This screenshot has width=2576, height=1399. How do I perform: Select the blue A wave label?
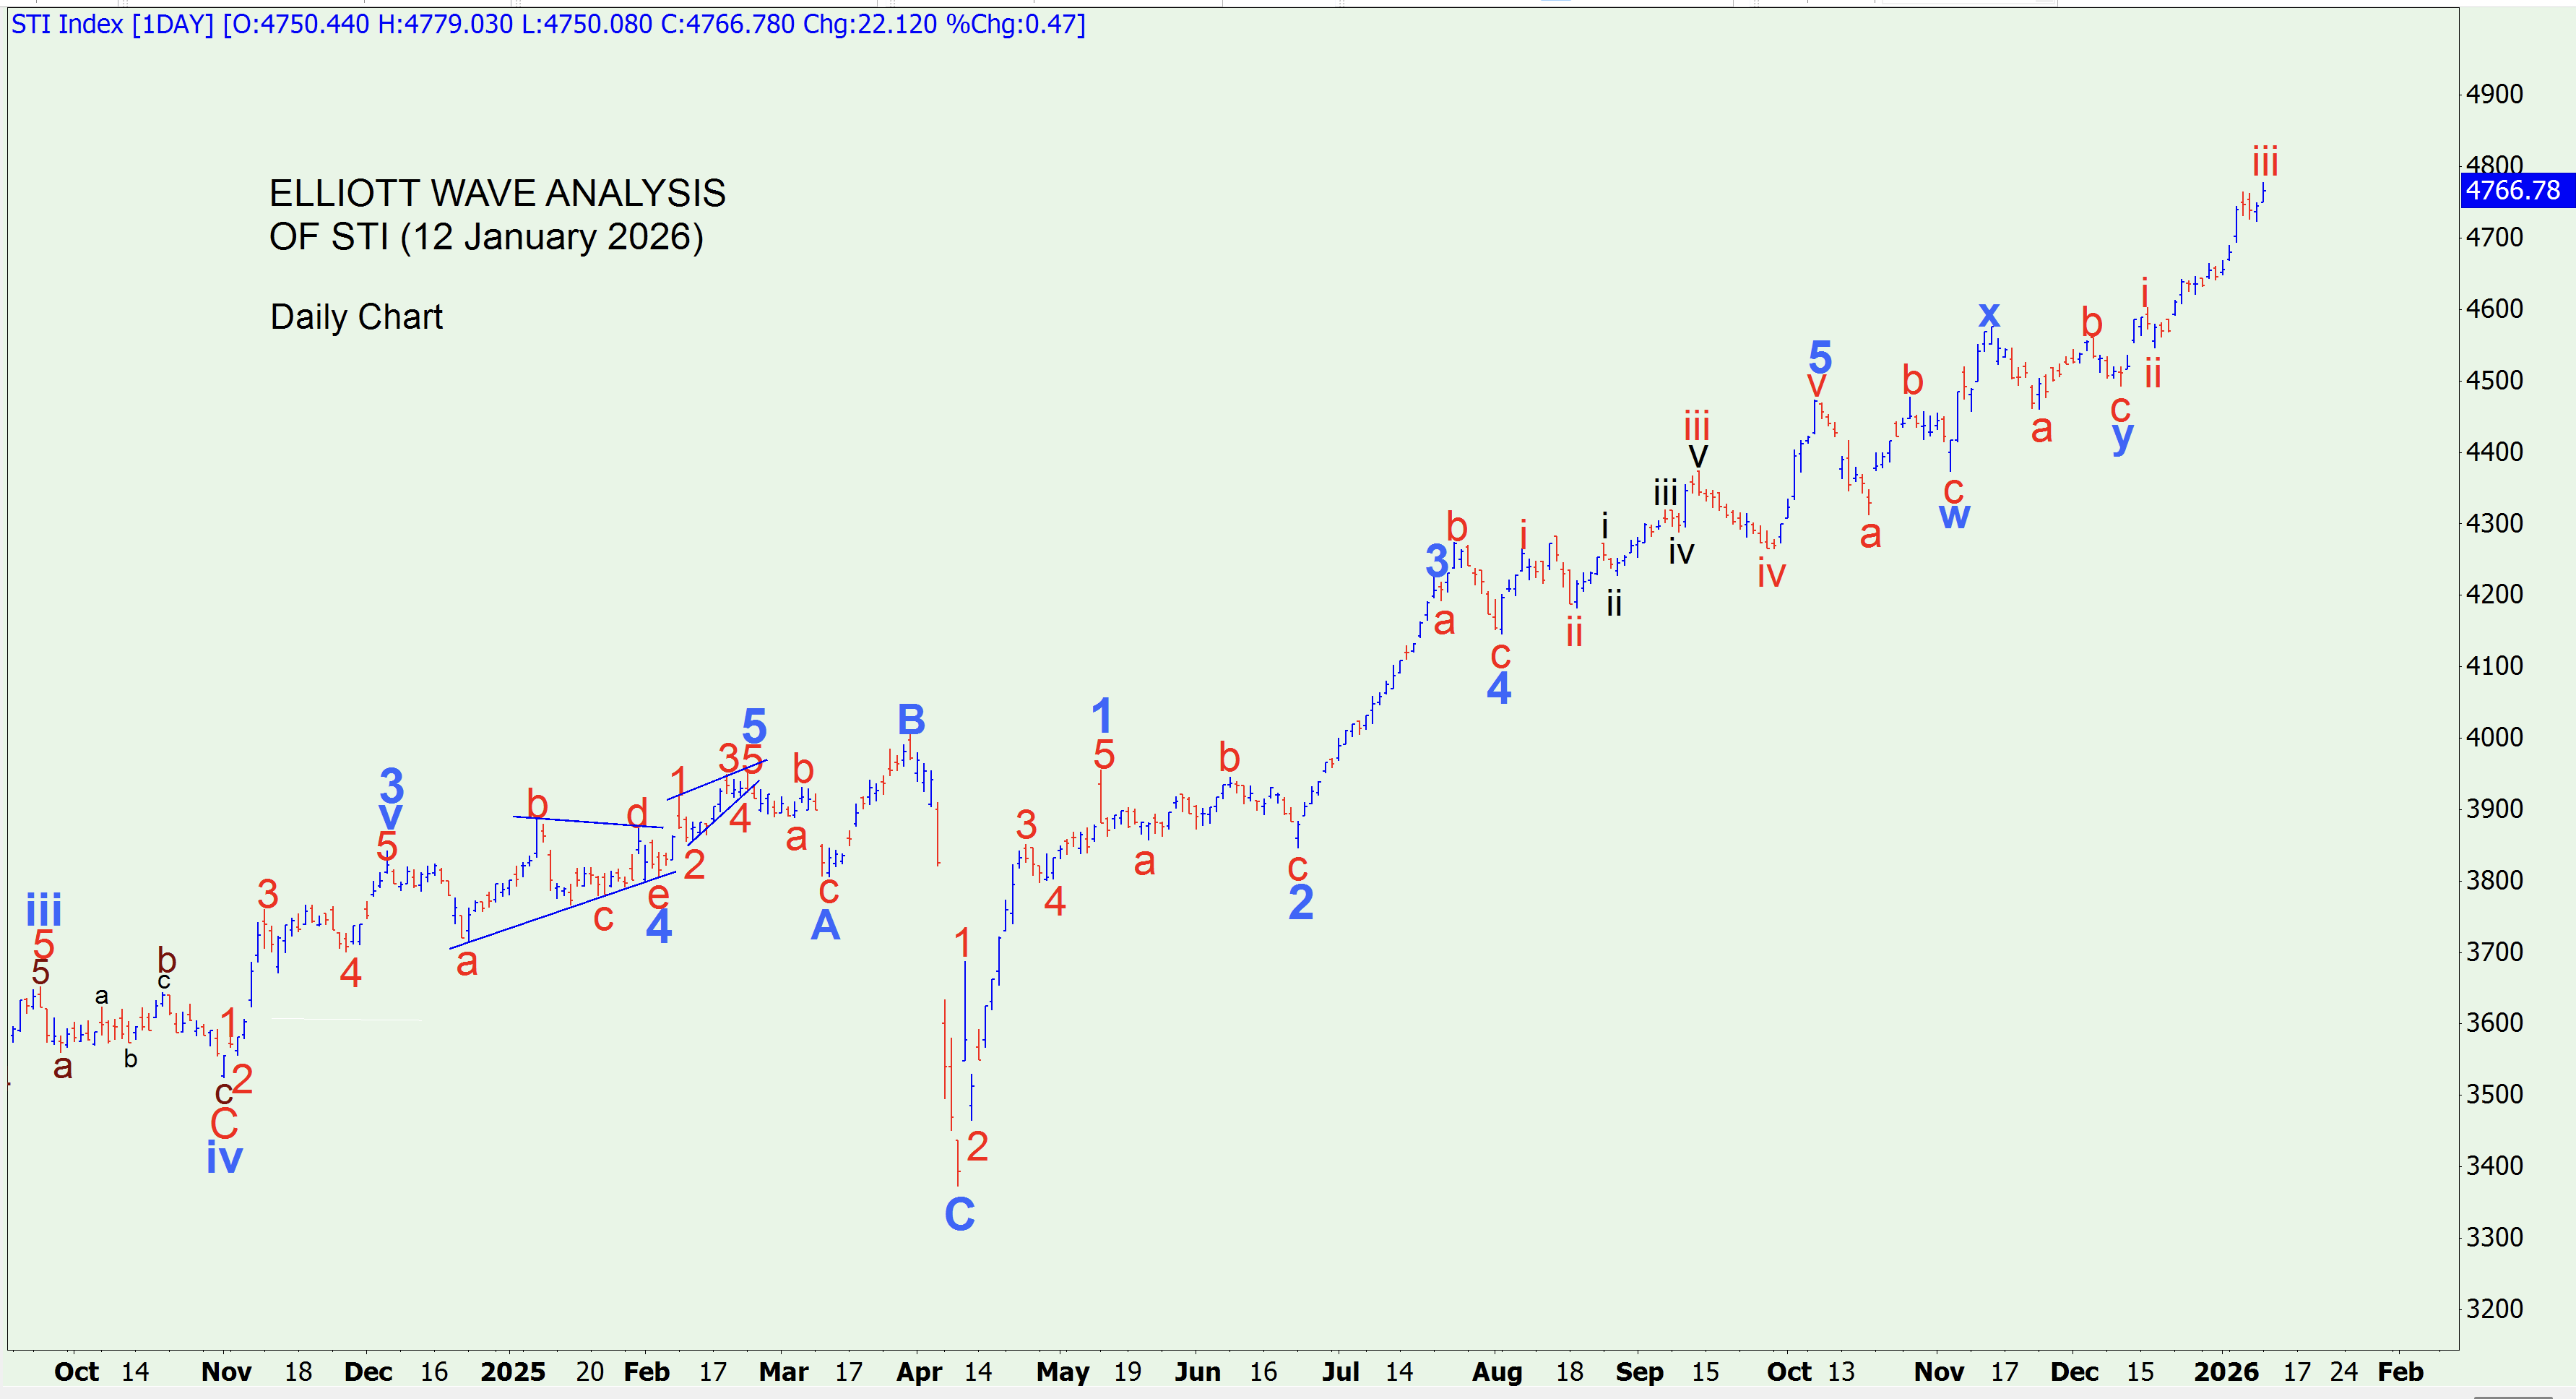point(825,925)
